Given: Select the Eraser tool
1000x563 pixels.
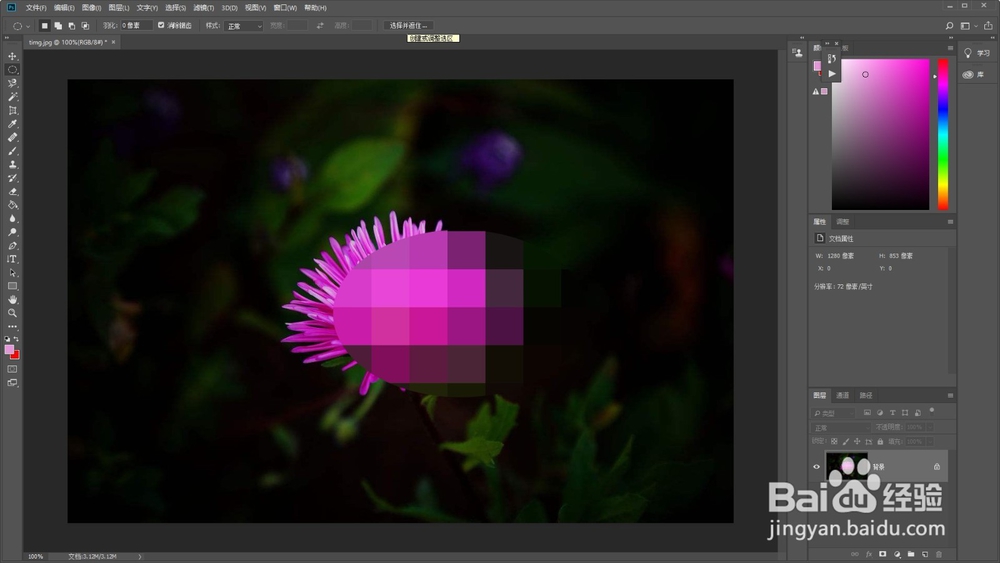Looking at the screenshot, I should 12,191.
